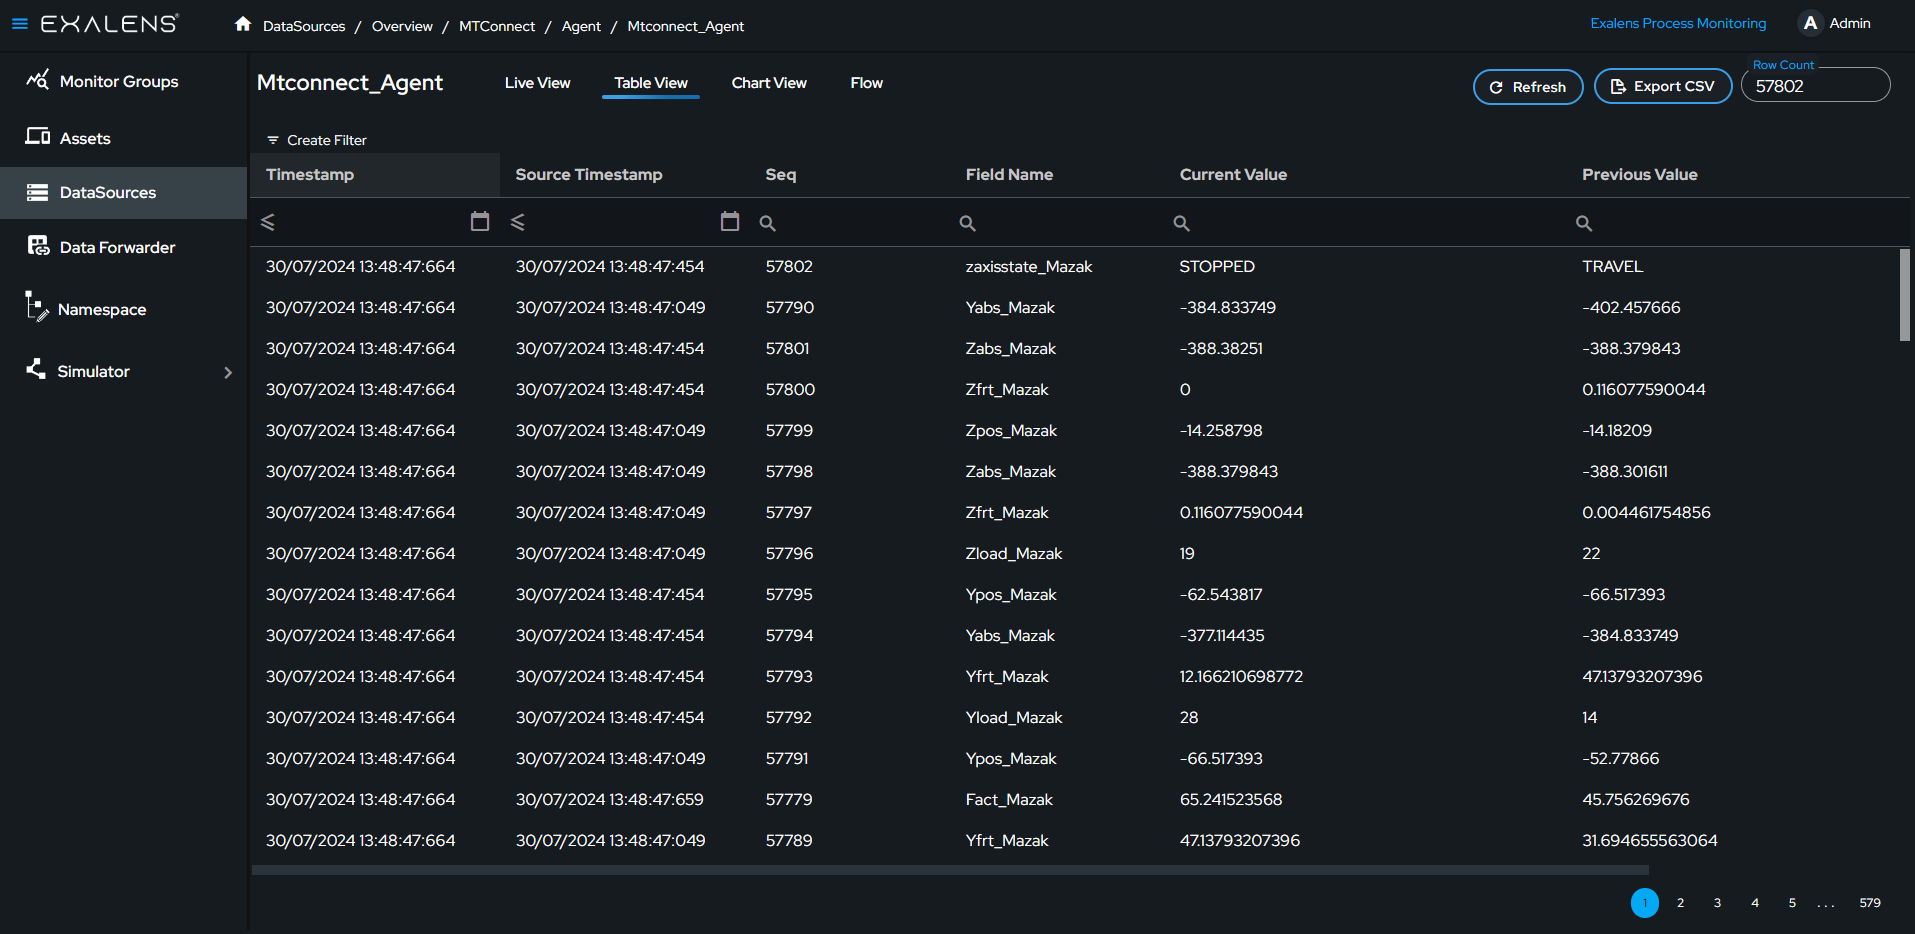Switch to the Table View tab
The image size is (1915, 934).
[651, 83]
